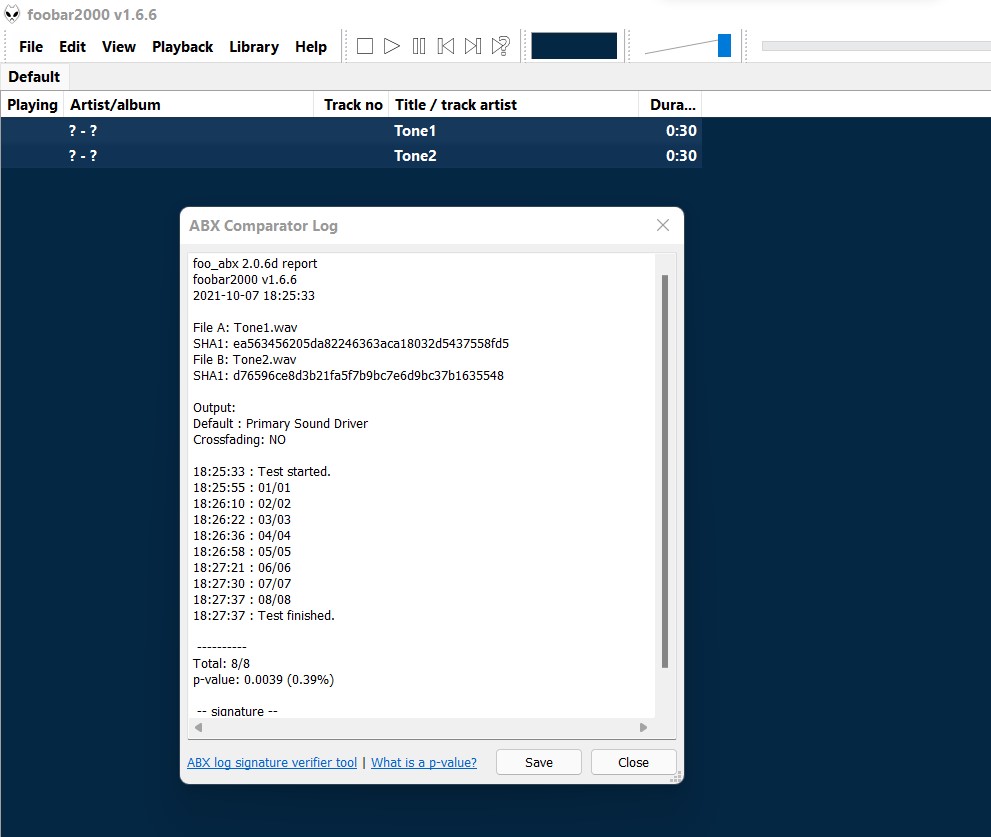Viewport: 991px width, 837px height.
Task: Click the Save button
Action: (x=538, y=762)
